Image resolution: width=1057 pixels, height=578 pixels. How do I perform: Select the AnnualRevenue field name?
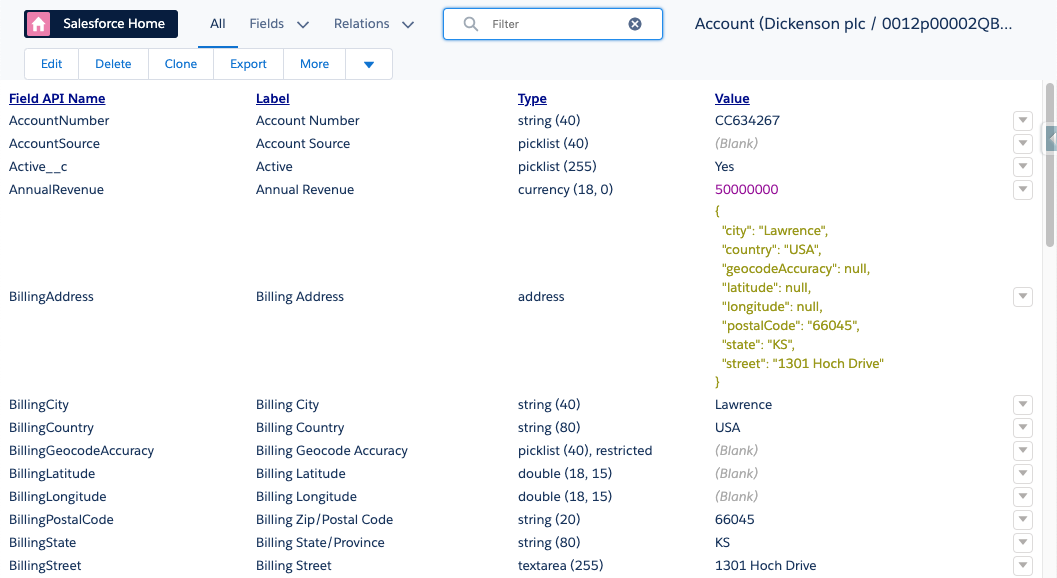tap(56, 190)
